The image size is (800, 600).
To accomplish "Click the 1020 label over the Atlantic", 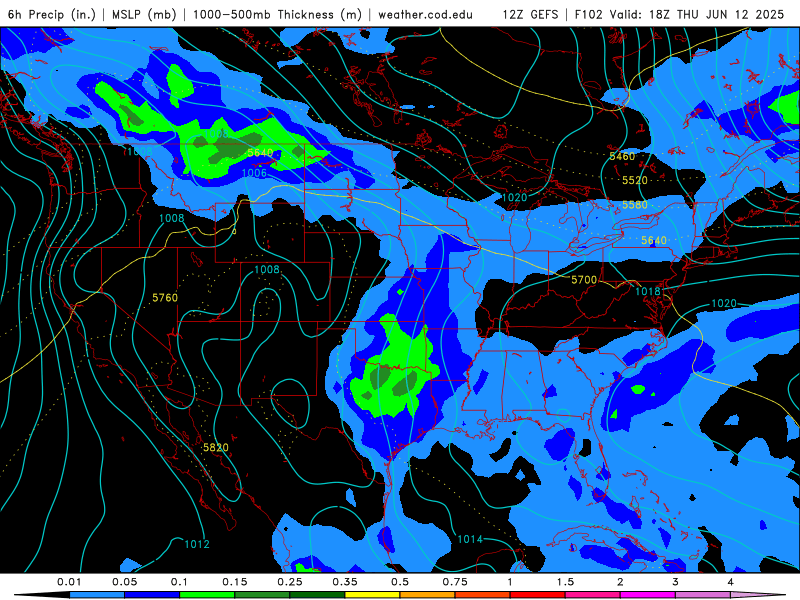I will tap(723, 304).
